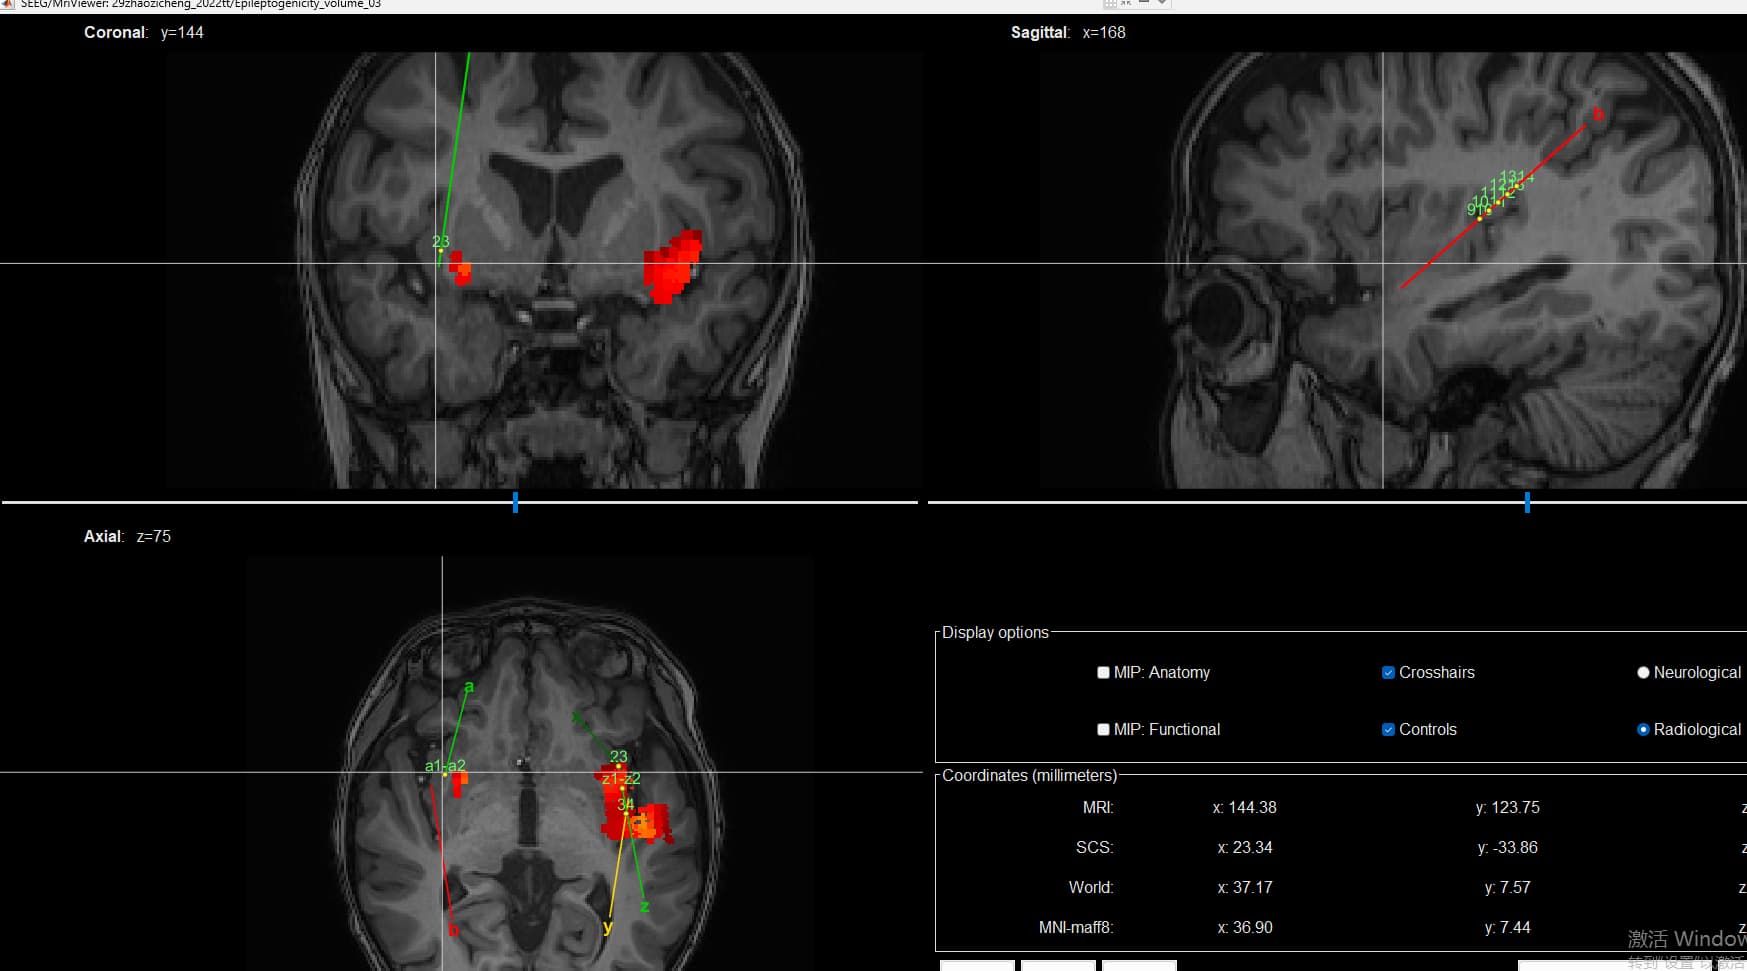This screenshot has height=971, width=1747.
Task: Click the green electrode label z in axial view
Action: click(644, 907)
